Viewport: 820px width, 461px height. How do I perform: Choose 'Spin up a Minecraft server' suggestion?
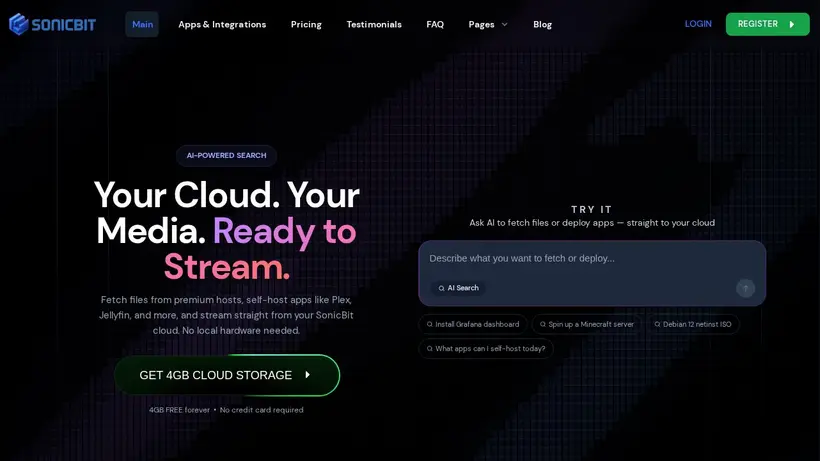click(587, 324)
